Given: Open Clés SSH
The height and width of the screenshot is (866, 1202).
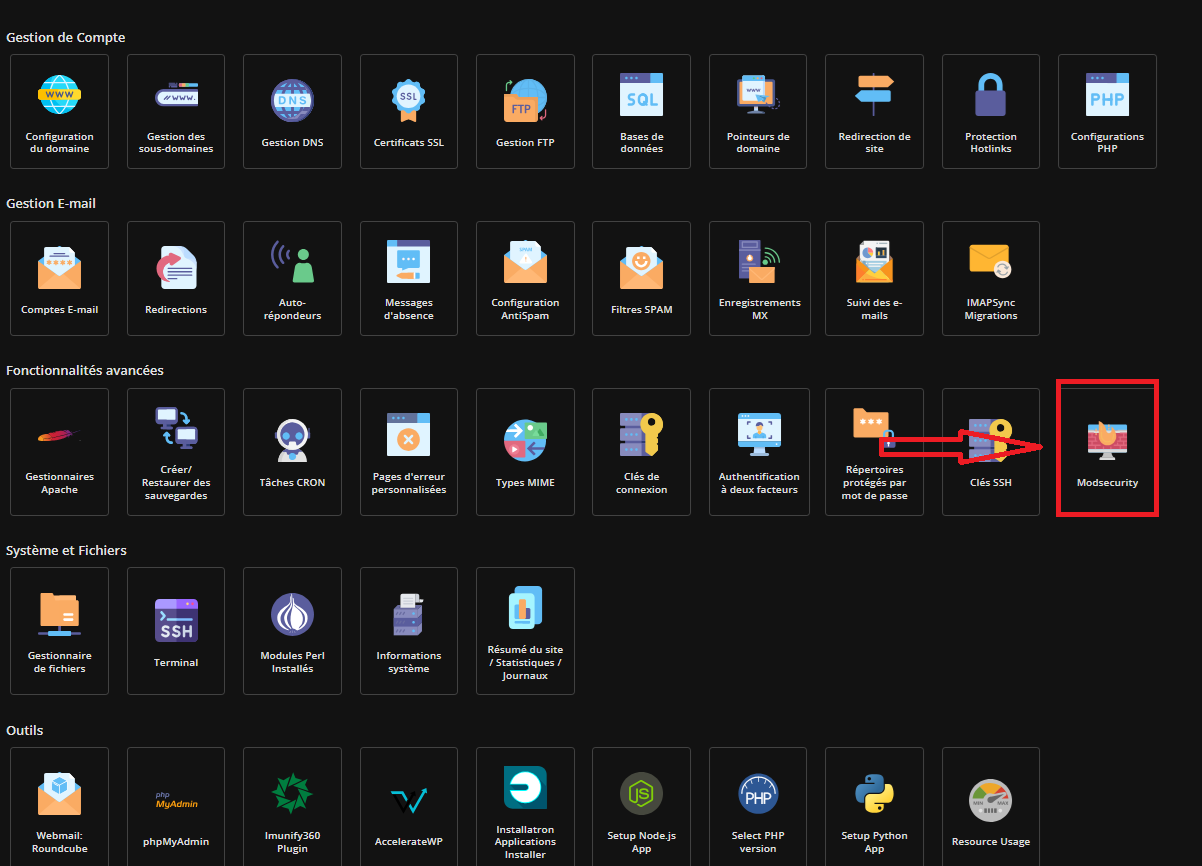Looking at the screenshot, I should (991, 452).
